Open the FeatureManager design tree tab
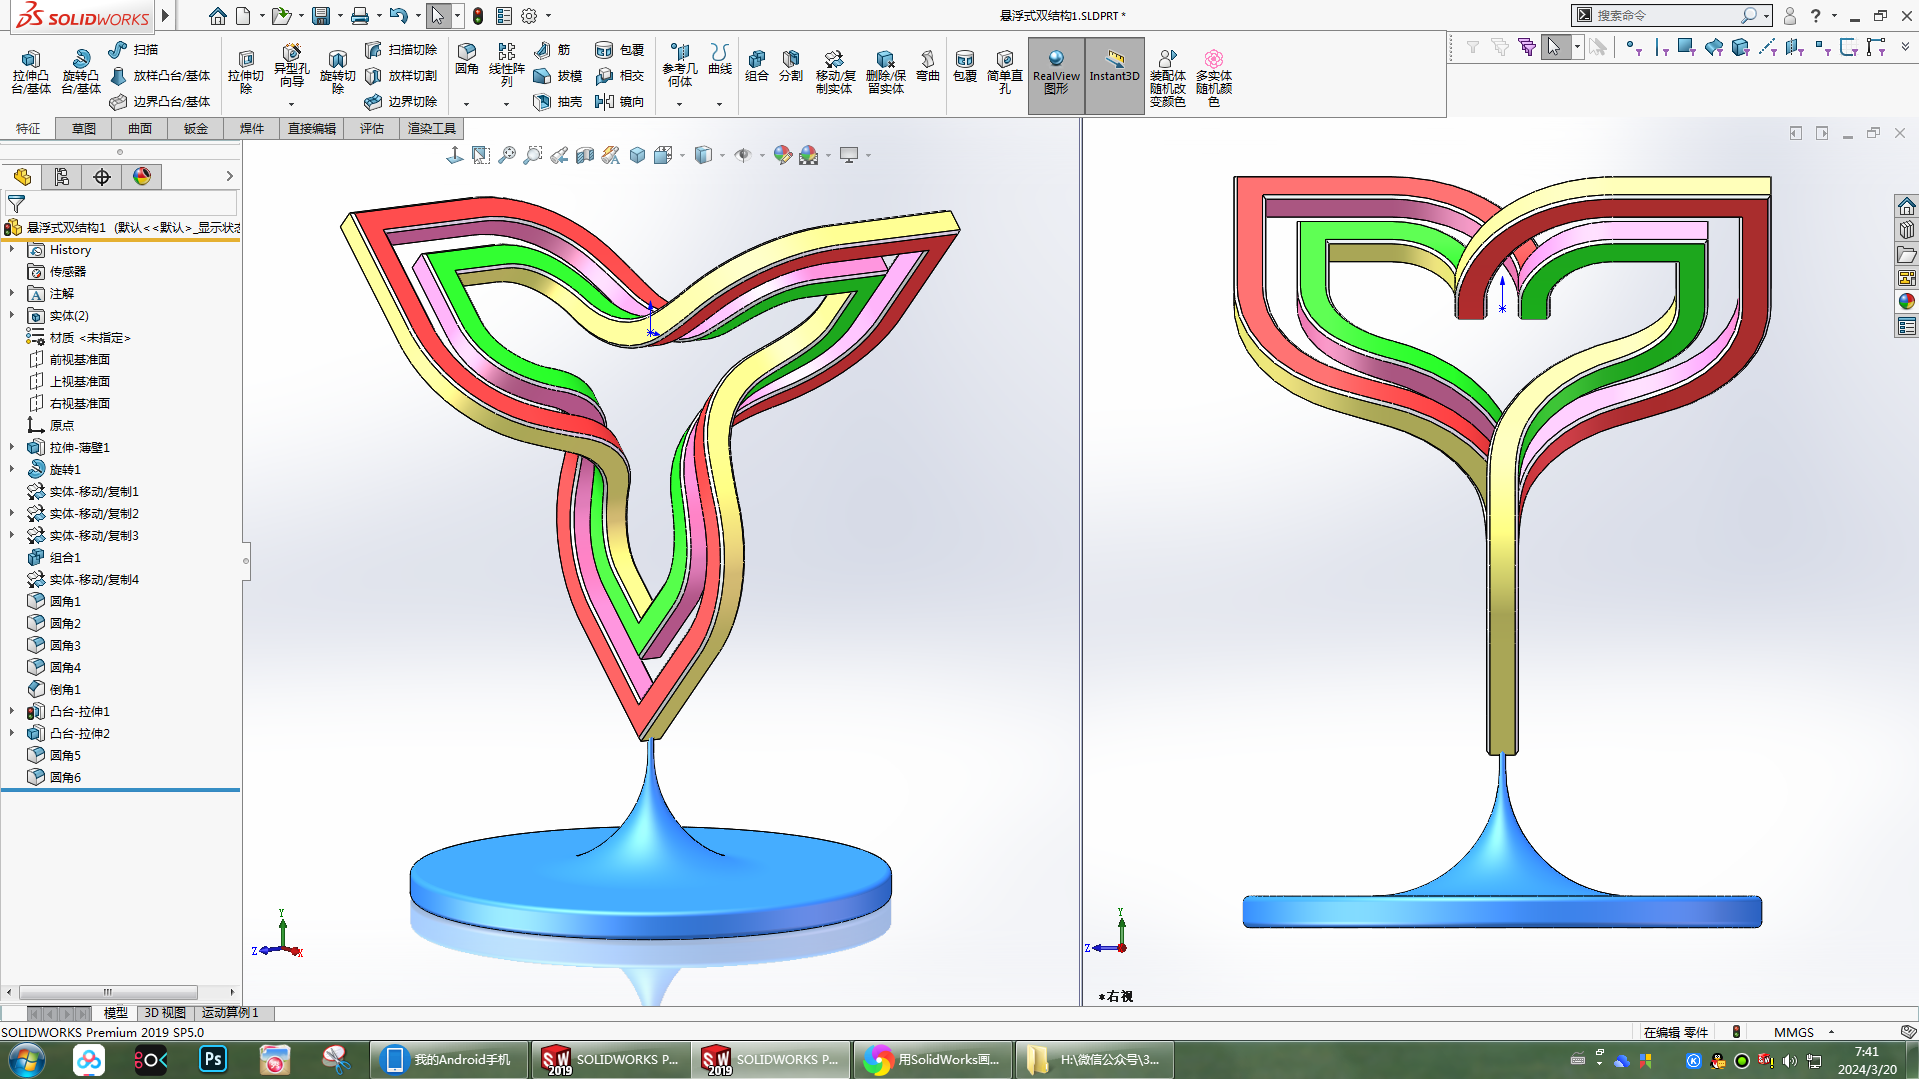 tap(22, 177)
